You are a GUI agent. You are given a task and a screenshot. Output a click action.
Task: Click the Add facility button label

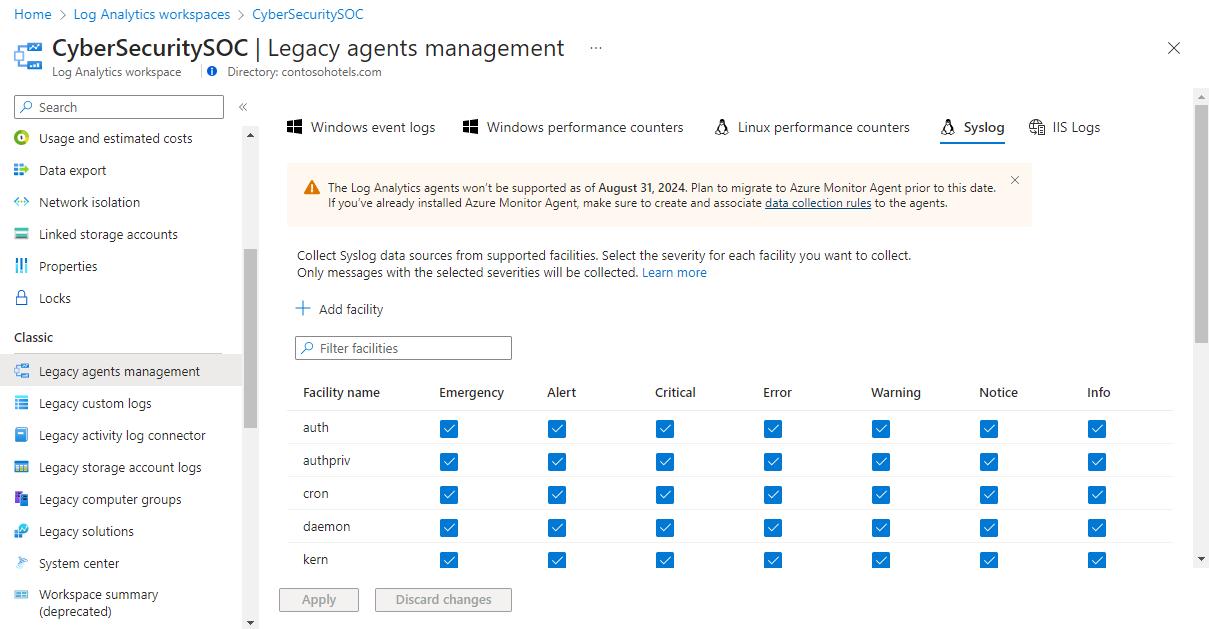click(351, 309)
